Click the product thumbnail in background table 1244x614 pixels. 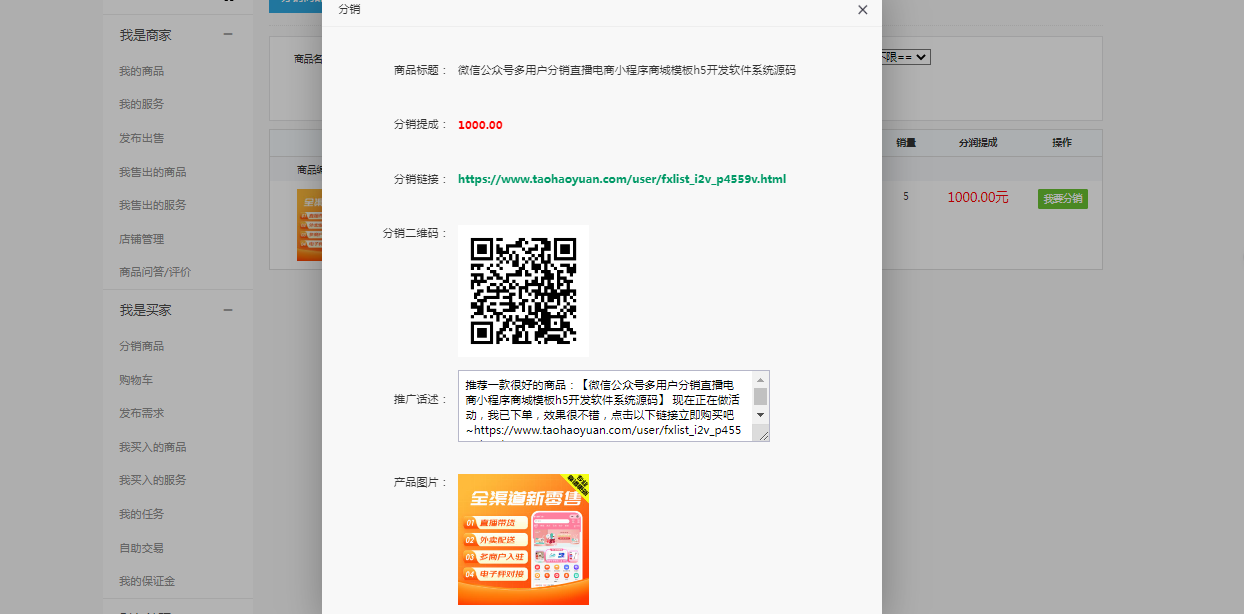[309, 225]
